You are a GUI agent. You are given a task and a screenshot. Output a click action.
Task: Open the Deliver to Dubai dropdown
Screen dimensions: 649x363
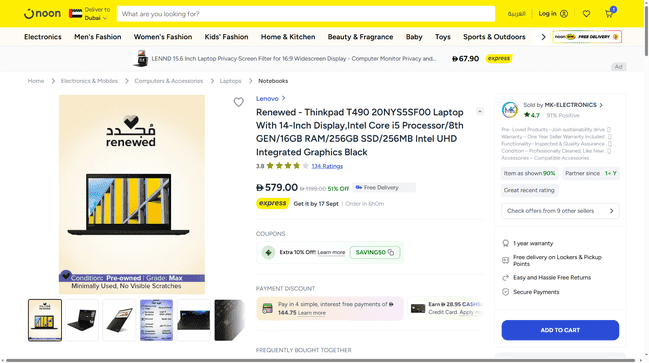[x=97, y=14]
